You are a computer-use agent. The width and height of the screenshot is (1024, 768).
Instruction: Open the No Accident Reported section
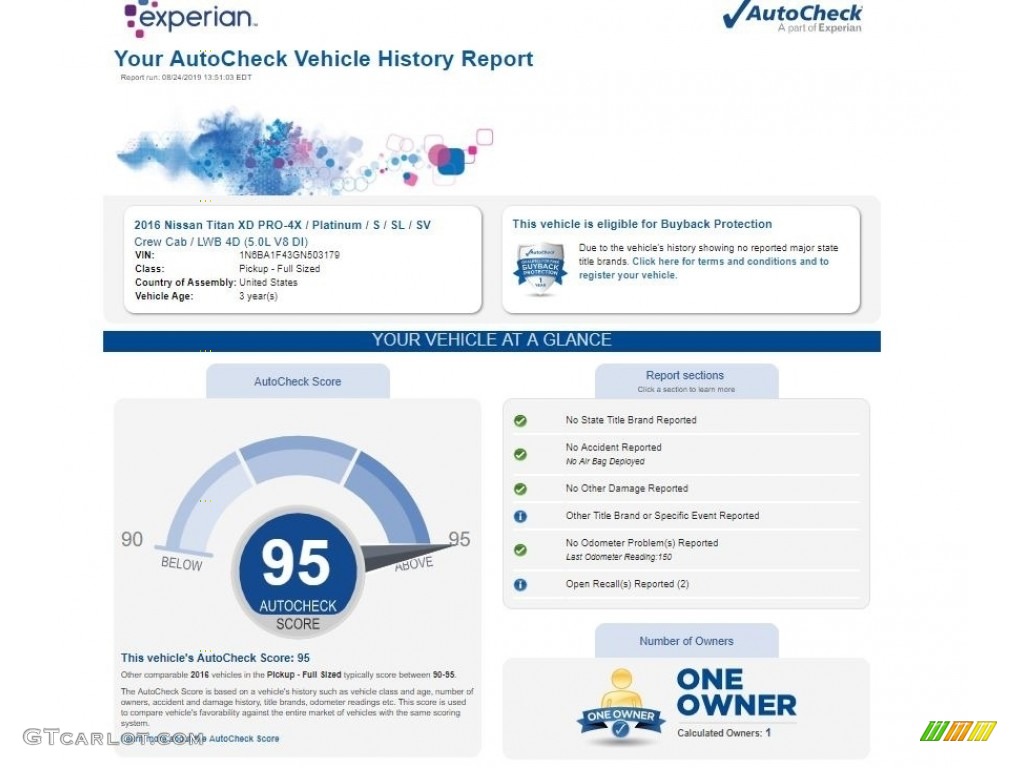coord(613,448)
